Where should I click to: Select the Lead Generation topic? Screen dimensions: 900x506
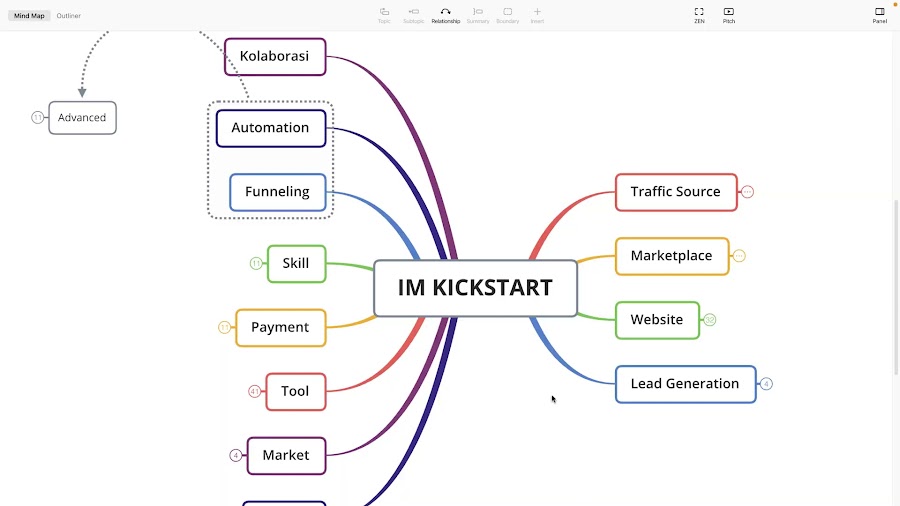click(685, 384)
